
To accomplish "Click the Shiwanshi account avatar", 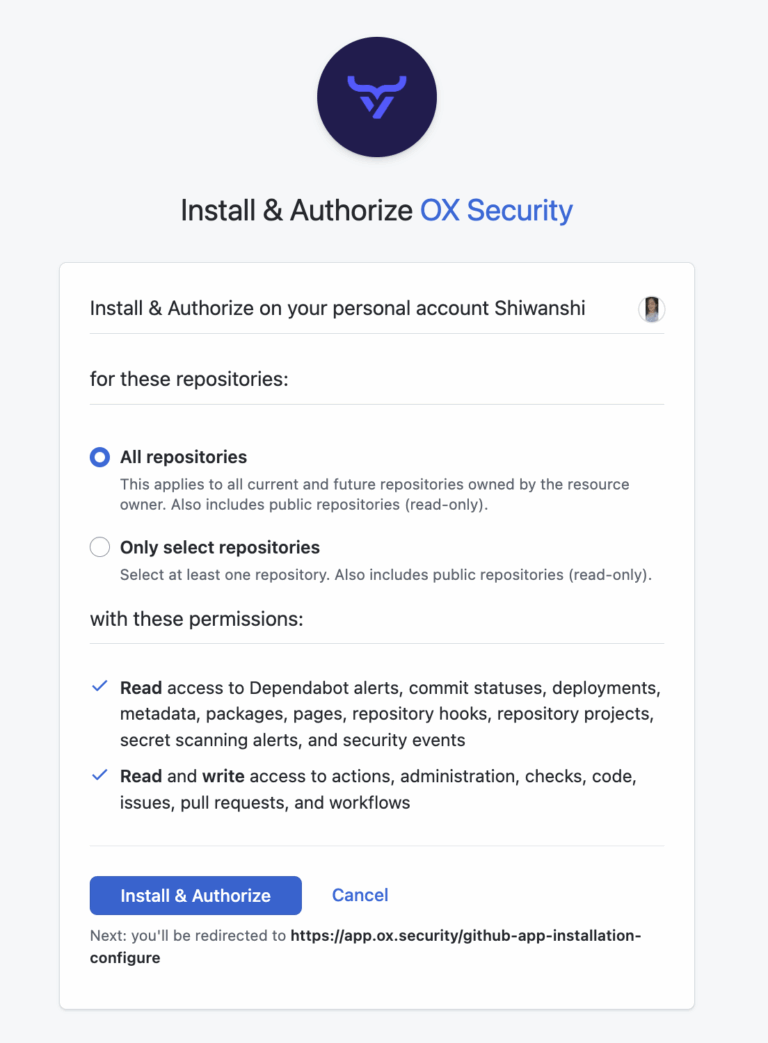I will click(652, 309).
